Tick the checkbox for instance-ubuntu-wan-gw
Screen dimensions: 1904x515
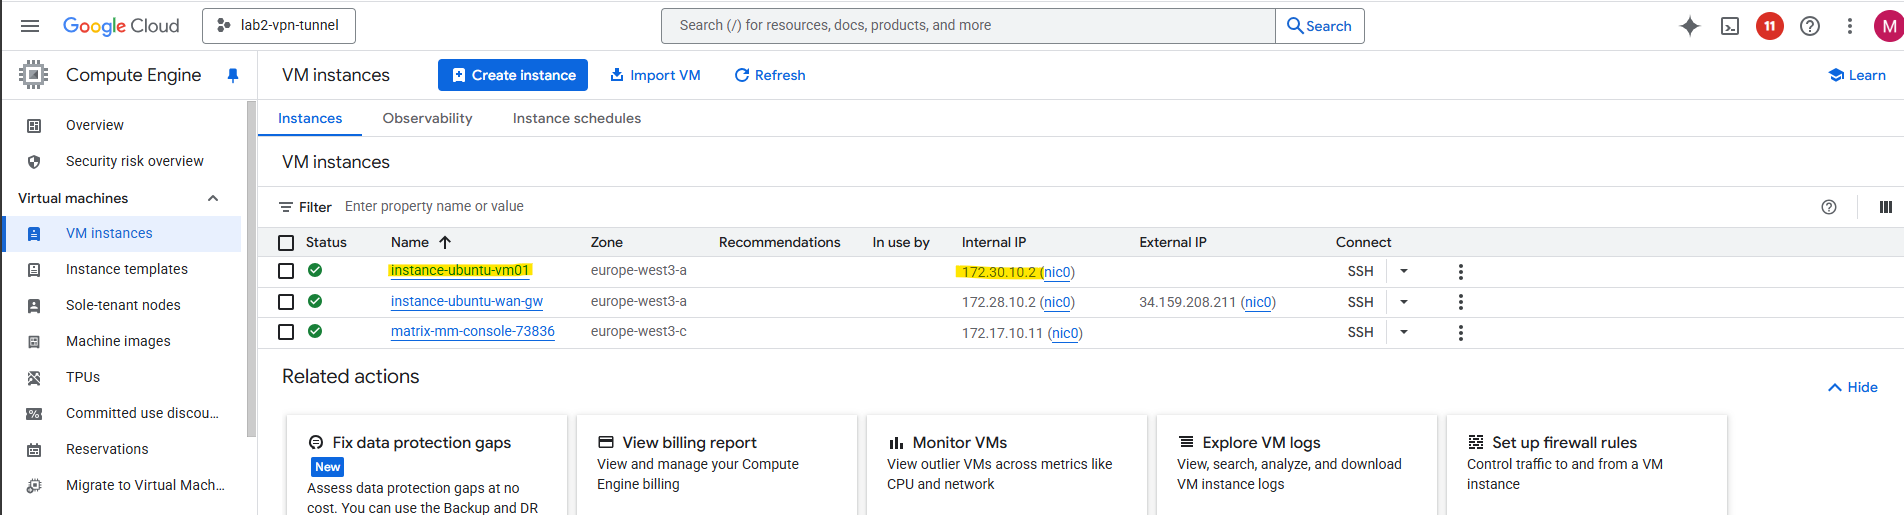286,302
